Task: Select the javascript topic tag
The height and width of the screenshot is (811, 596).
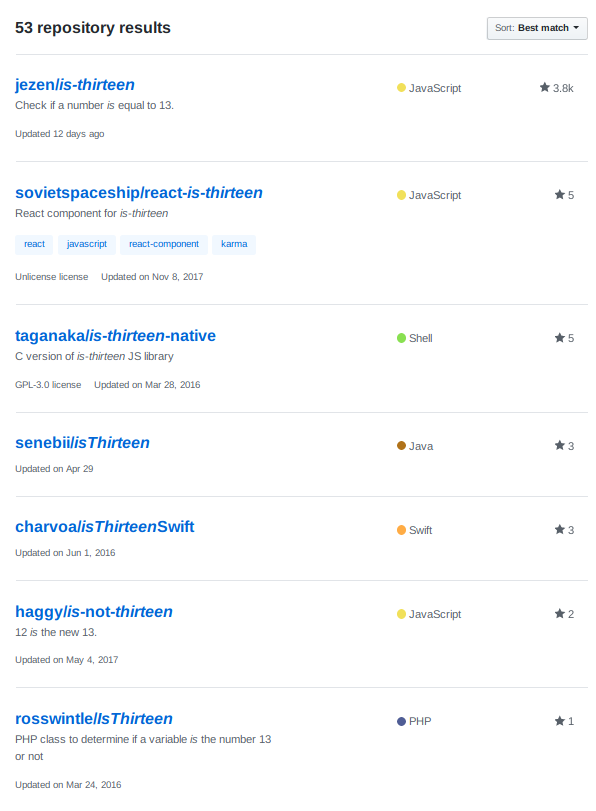Action: [87, 244]
